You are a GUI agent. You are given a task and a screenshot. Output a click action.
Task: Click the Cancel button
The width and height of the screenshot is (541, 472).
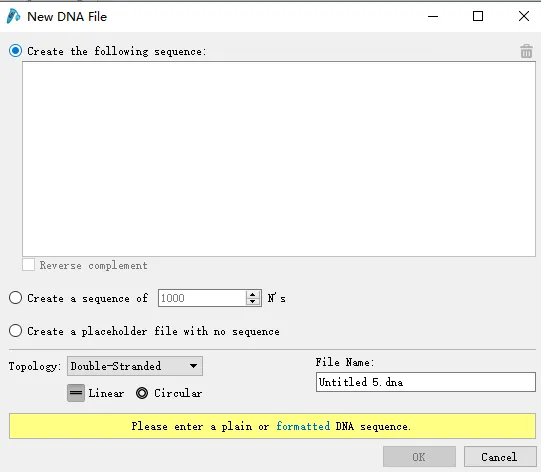click(x=500, y=457)
